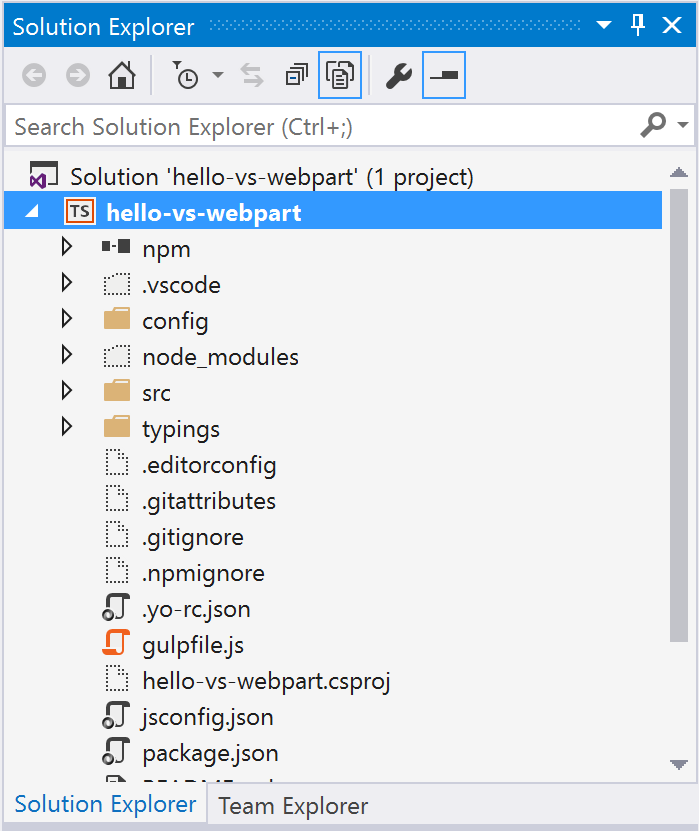This screenshot has height=831, width=699.
Task: Click the package.json JSON icon
Action: 116,752
